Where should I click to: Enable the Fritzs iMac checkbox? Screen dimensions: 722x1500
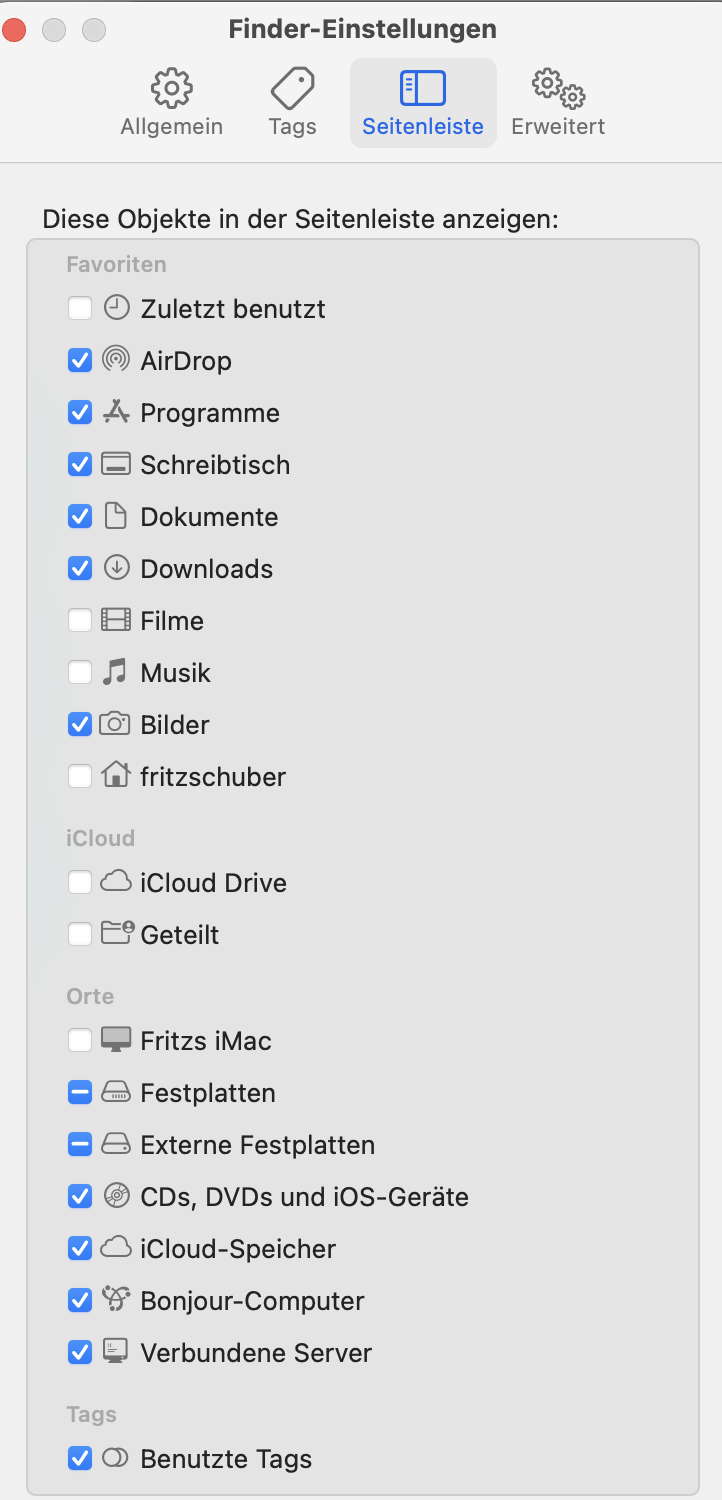point(80,1040)
